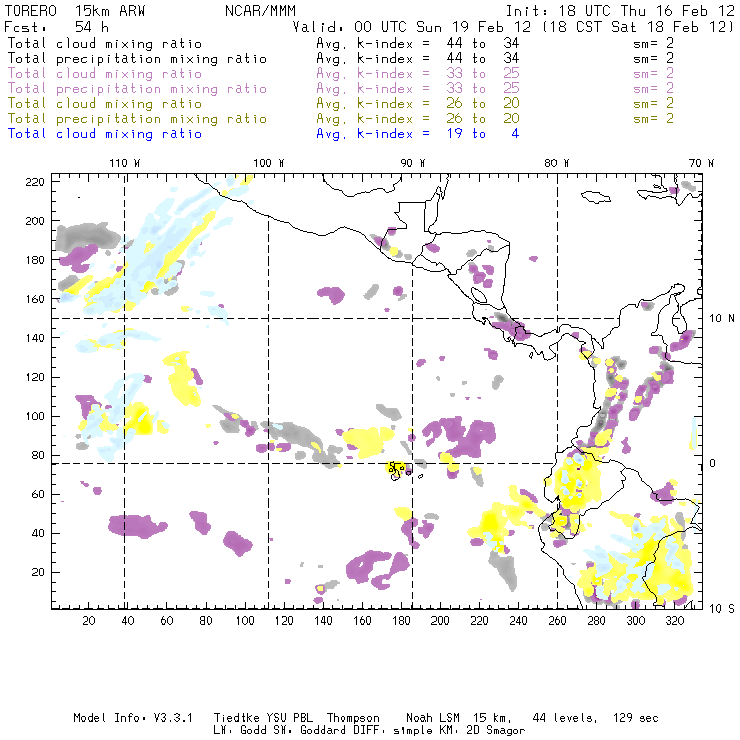Select the "2D Smagor" text in footer

[496, 731]
